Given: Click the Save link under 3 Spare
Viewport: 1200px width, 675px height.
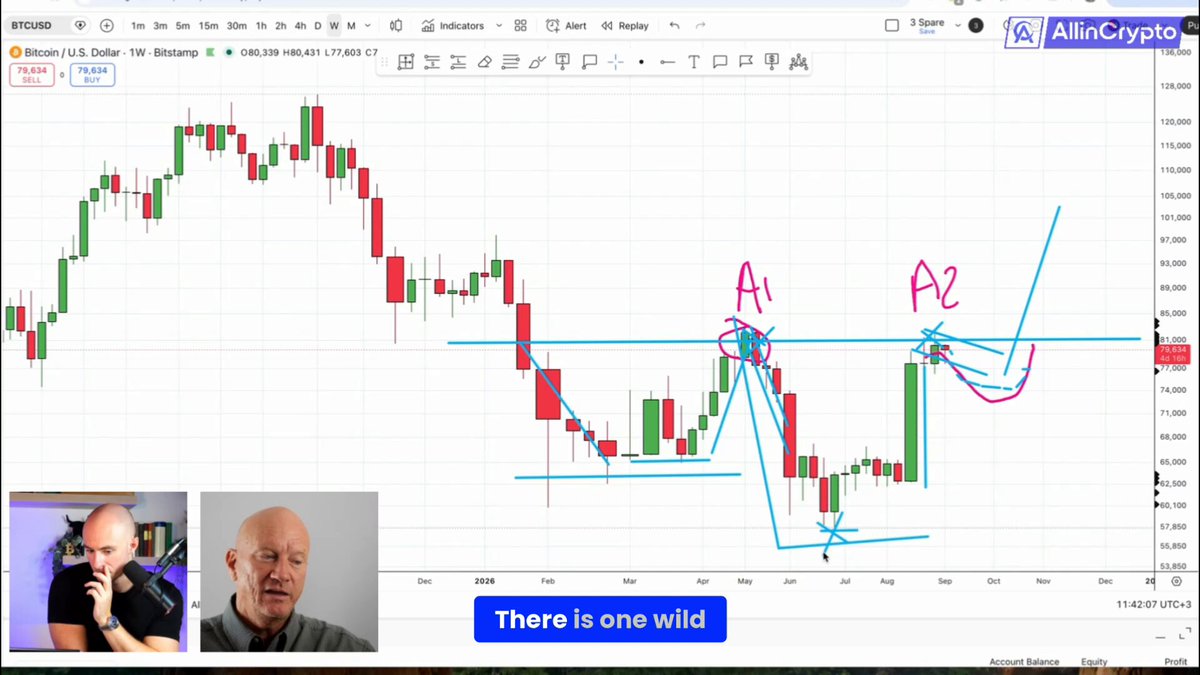Looking at the screenshot, I should click(927, 32).
